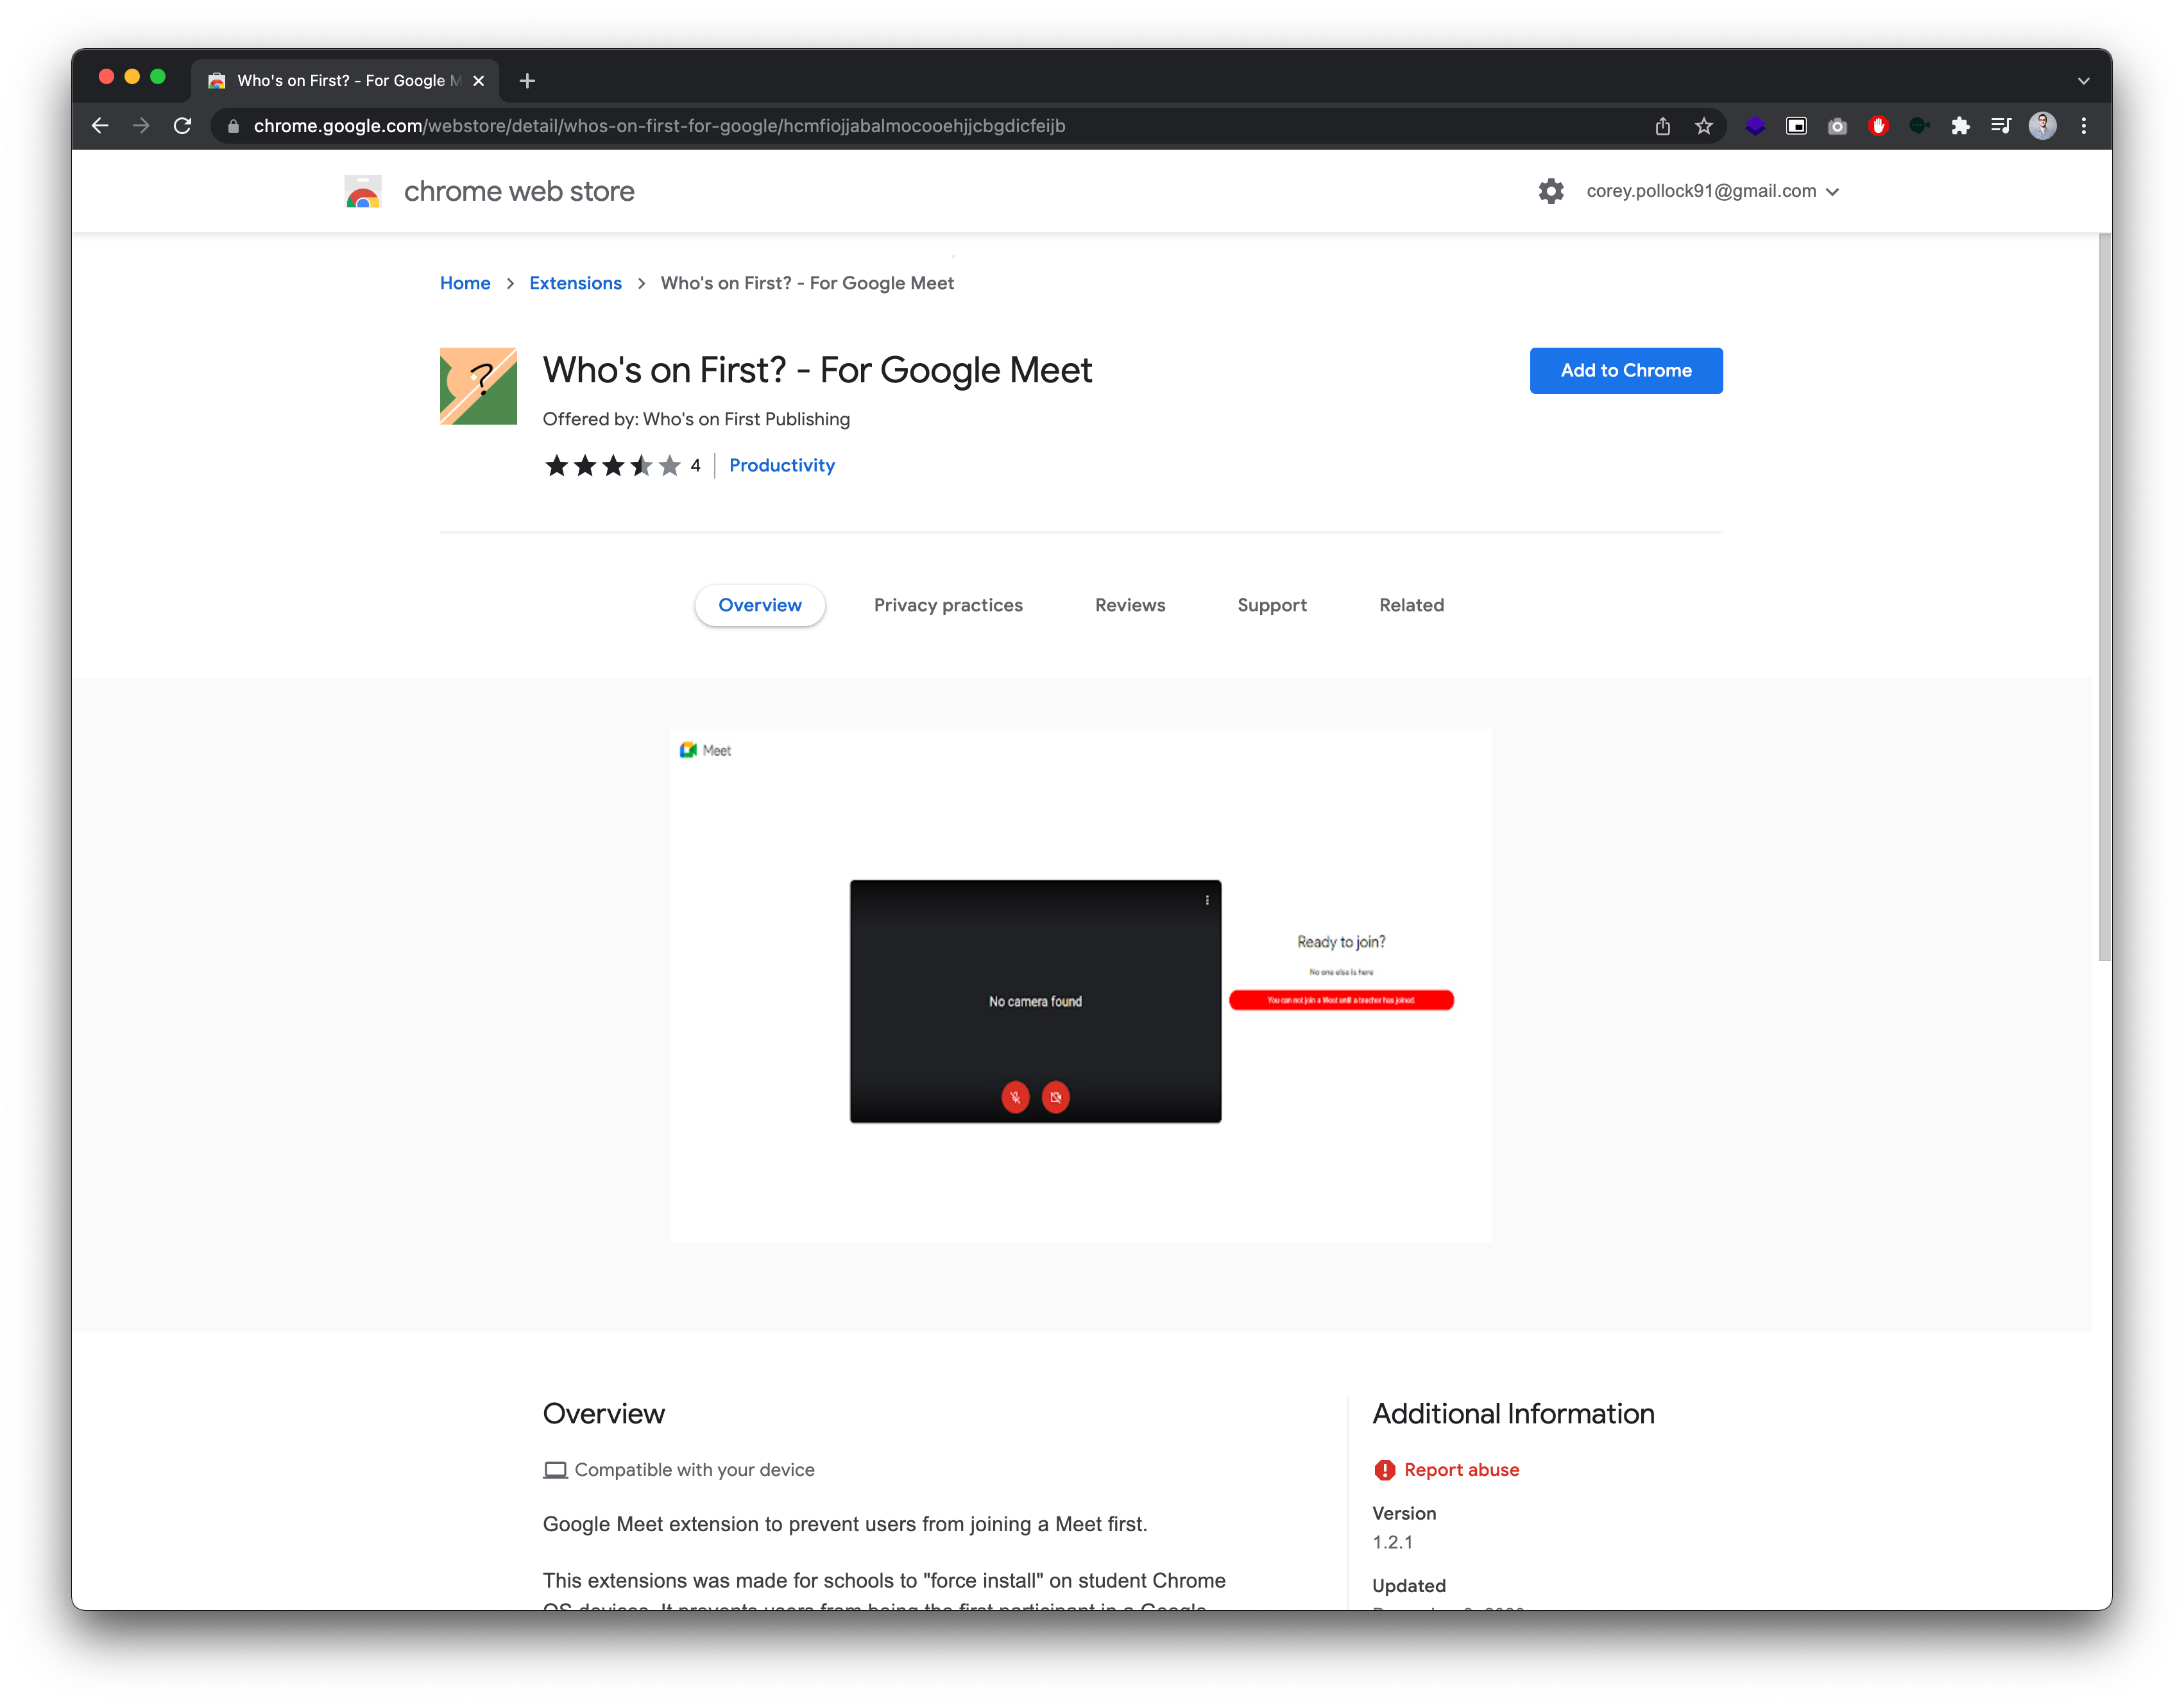This screenshot has width=2184, height=1705.
Task: Click the Google Meet preview screenshot
Action: 1081,985
